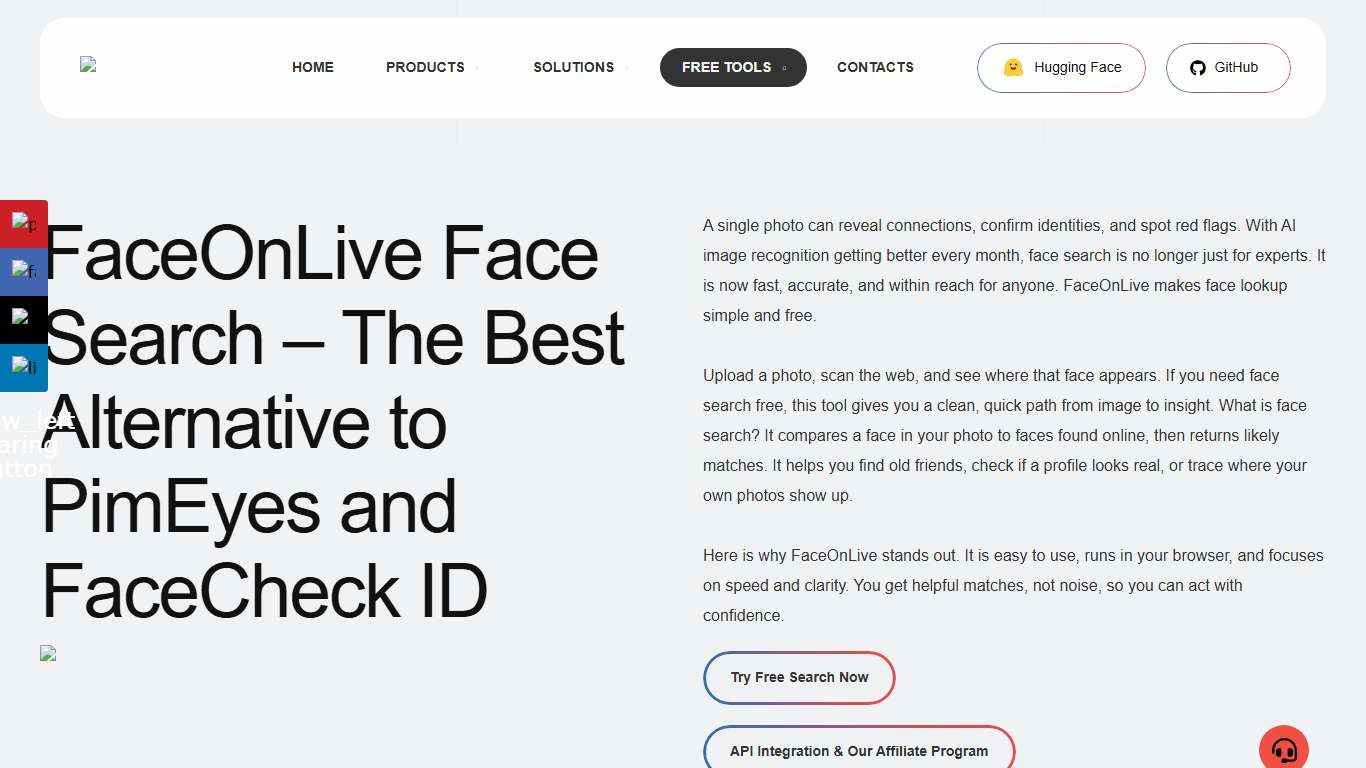Click the GitHub logo icon

point(1198,67)
